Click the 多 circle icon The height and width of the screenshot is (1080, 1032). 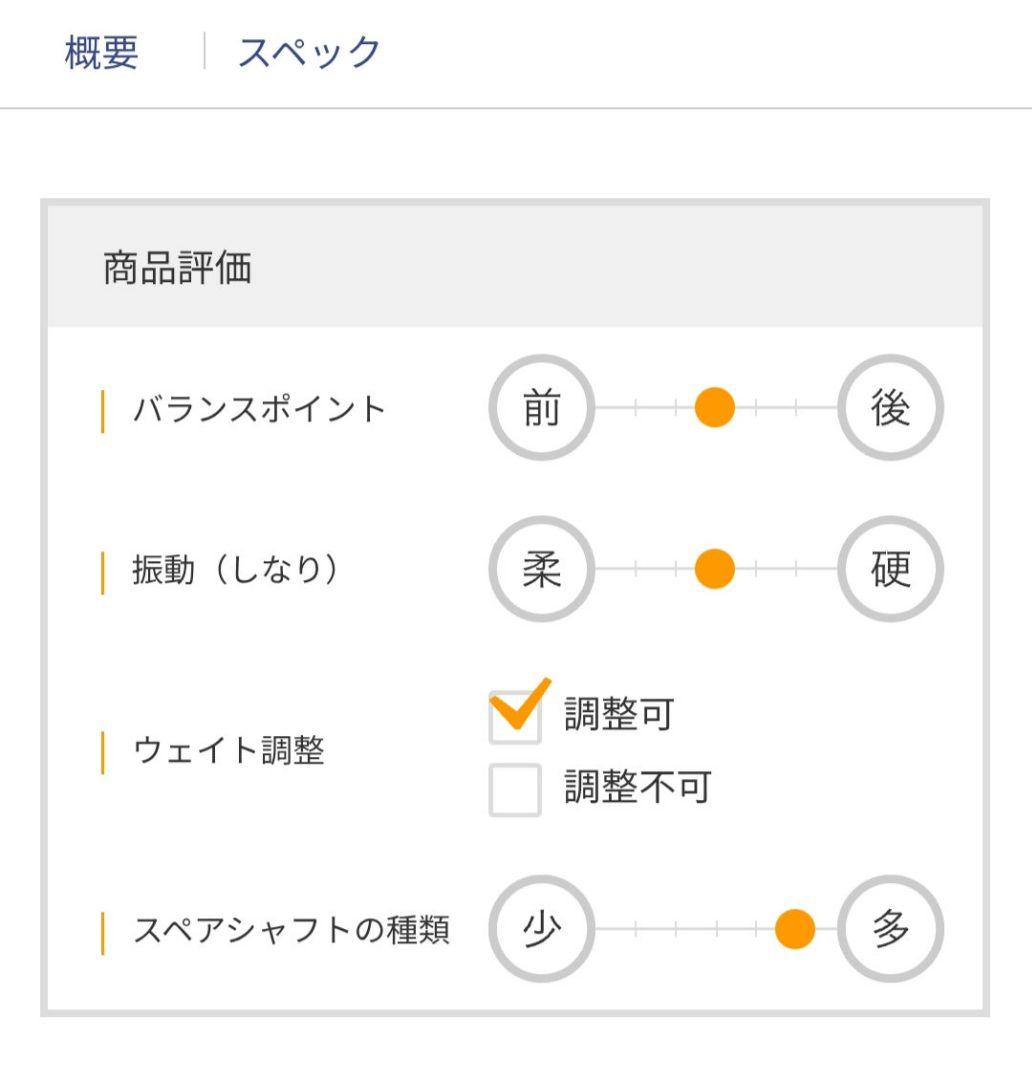tap(890, 930)
